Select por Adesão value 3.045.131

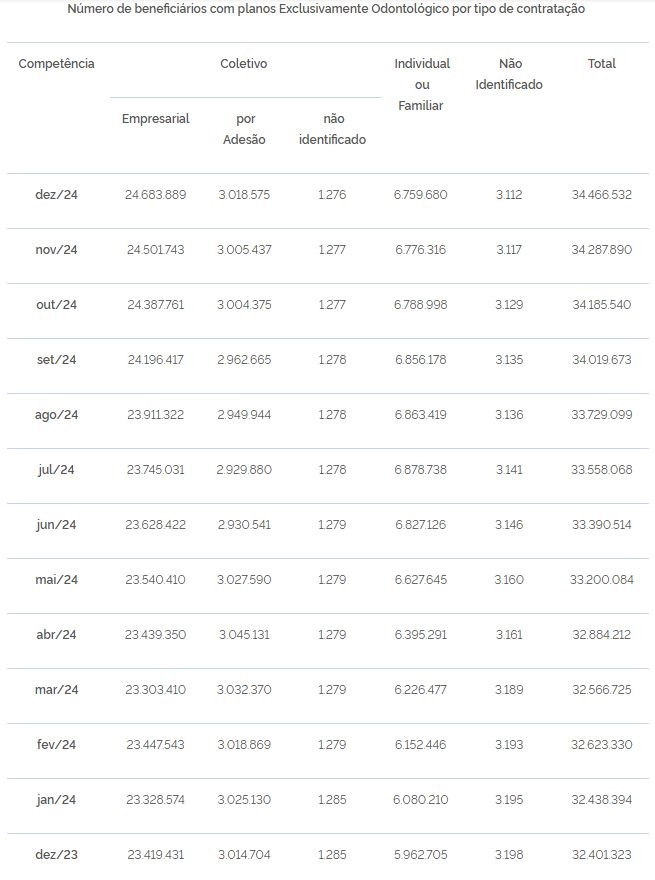click(244, 635)
